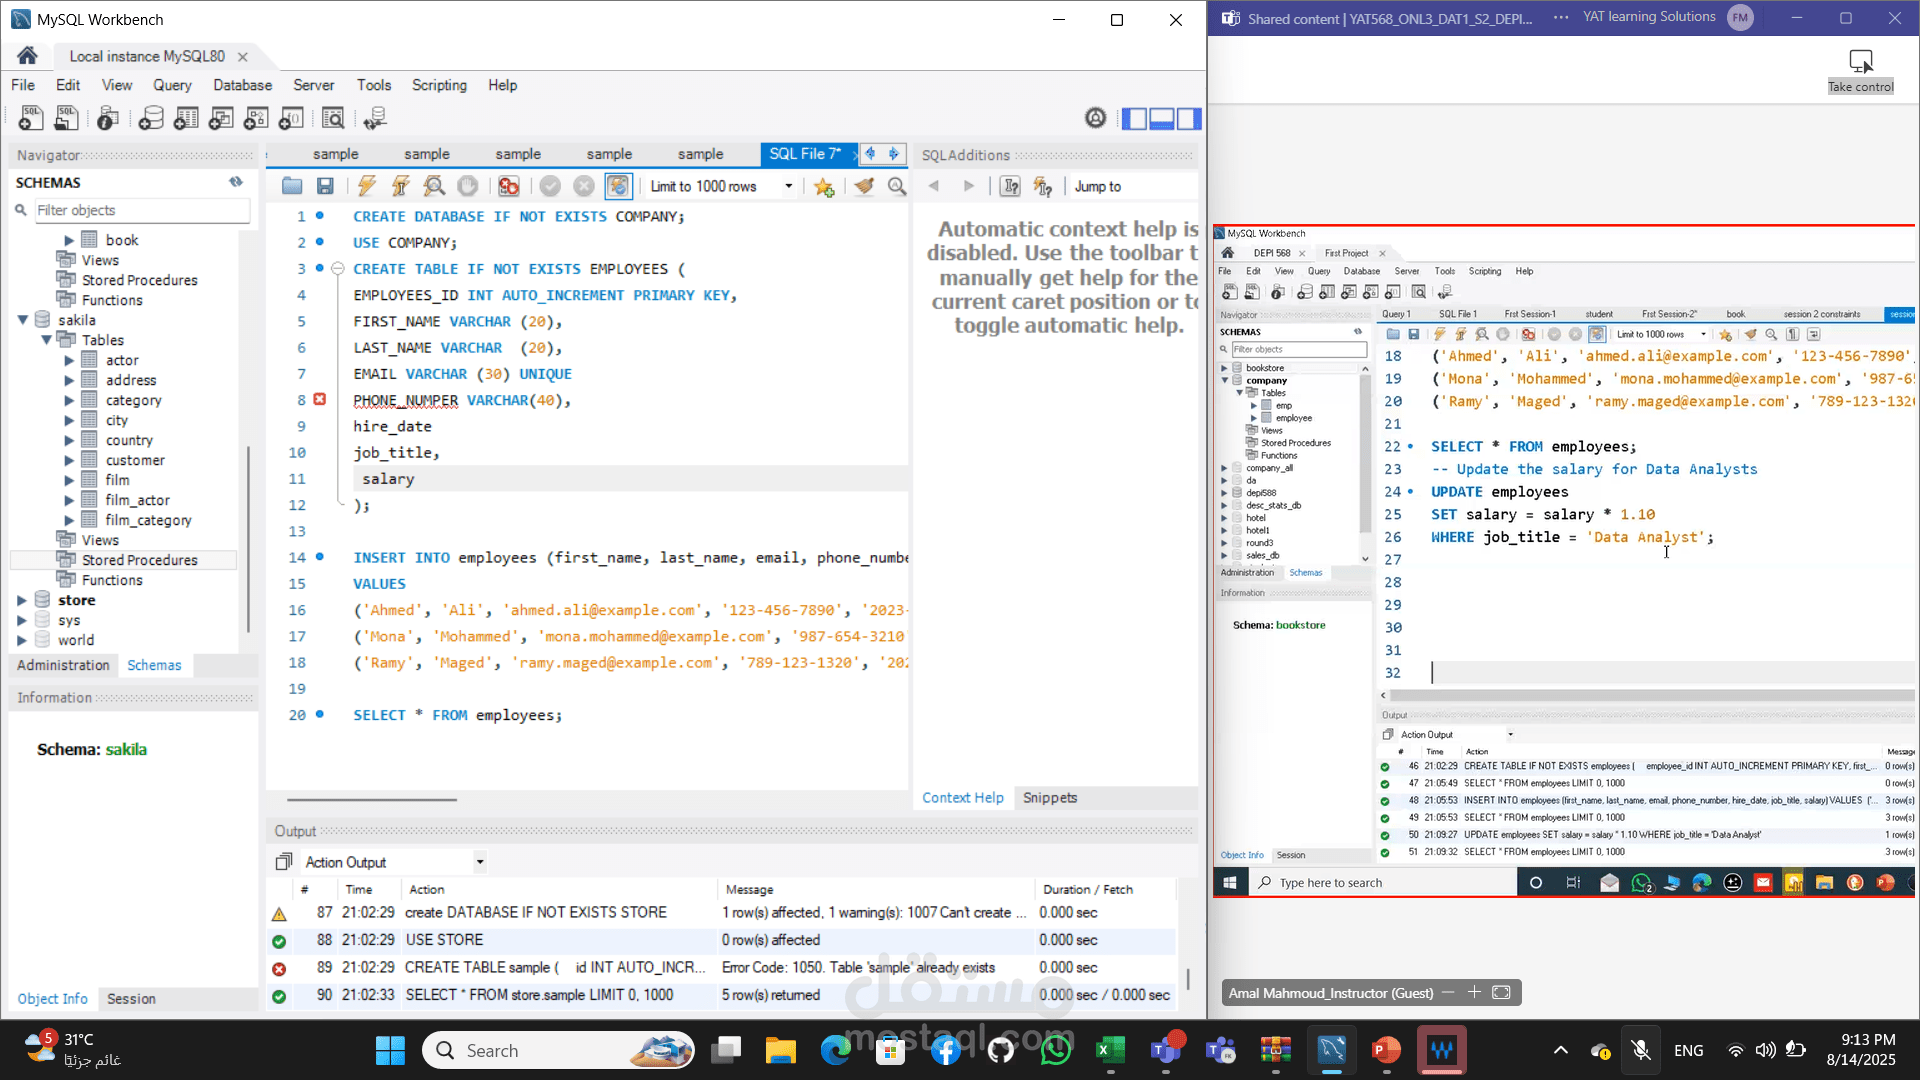
Task: Execute the SQL script with the lightning bolt icon
Action: [x=367, y=186]
